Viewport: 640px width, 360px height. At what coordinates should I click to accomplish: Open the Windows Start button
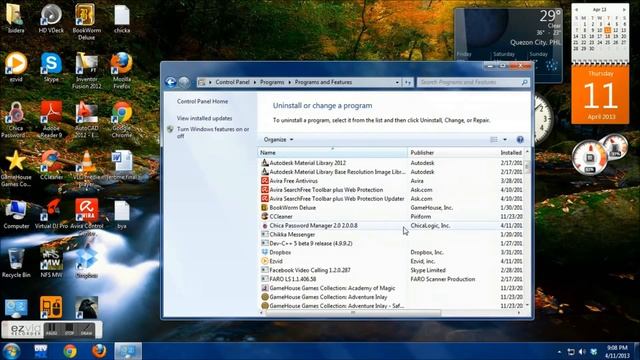(11, 351)
